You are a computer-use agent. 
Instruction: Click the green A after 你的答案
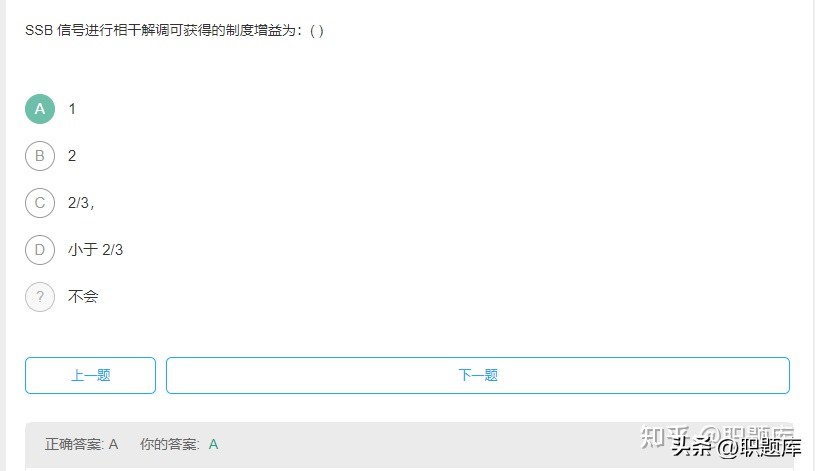214,444
